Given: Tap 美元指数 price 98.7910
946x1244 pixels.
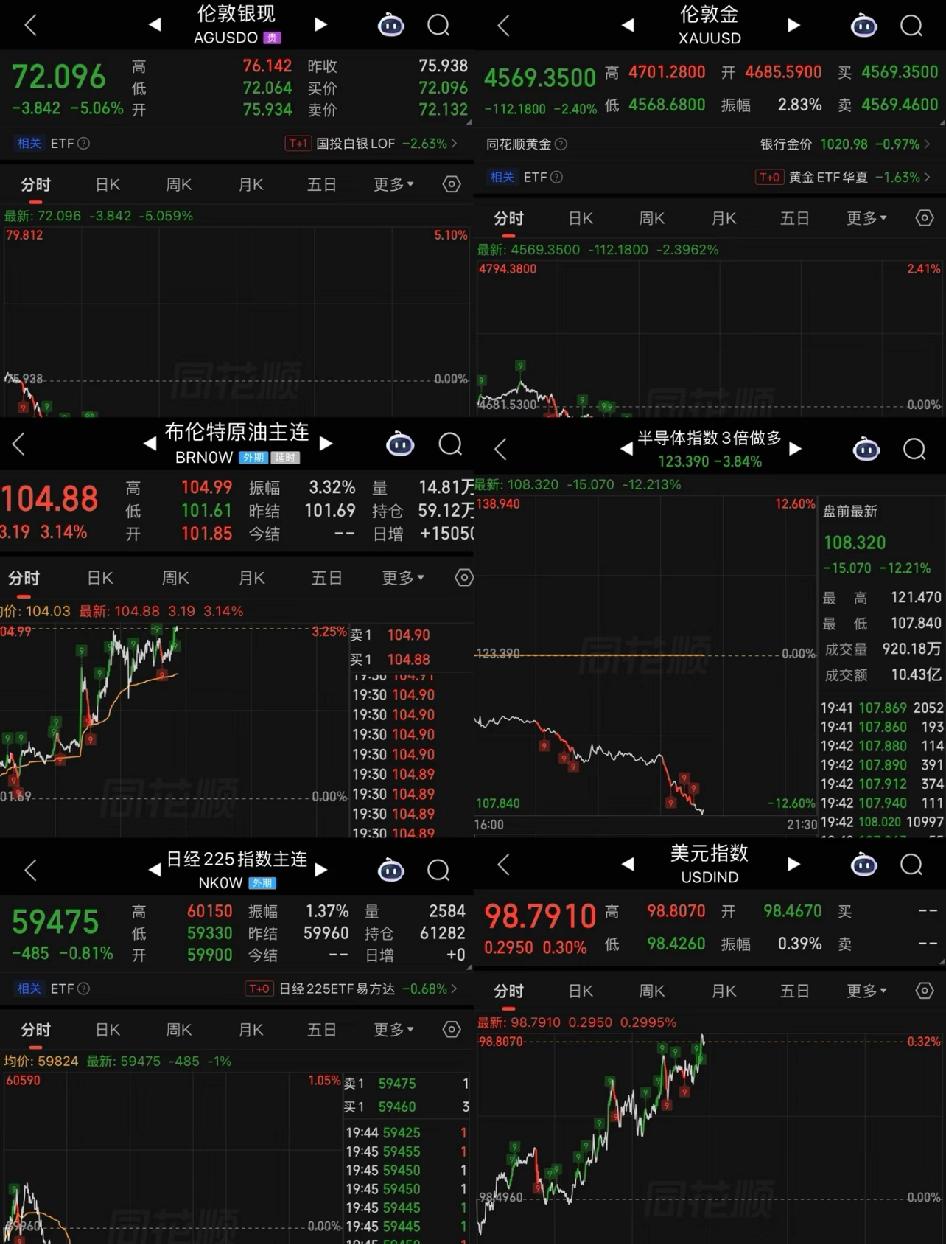Looking at the screenshot, I should (540, 915).
